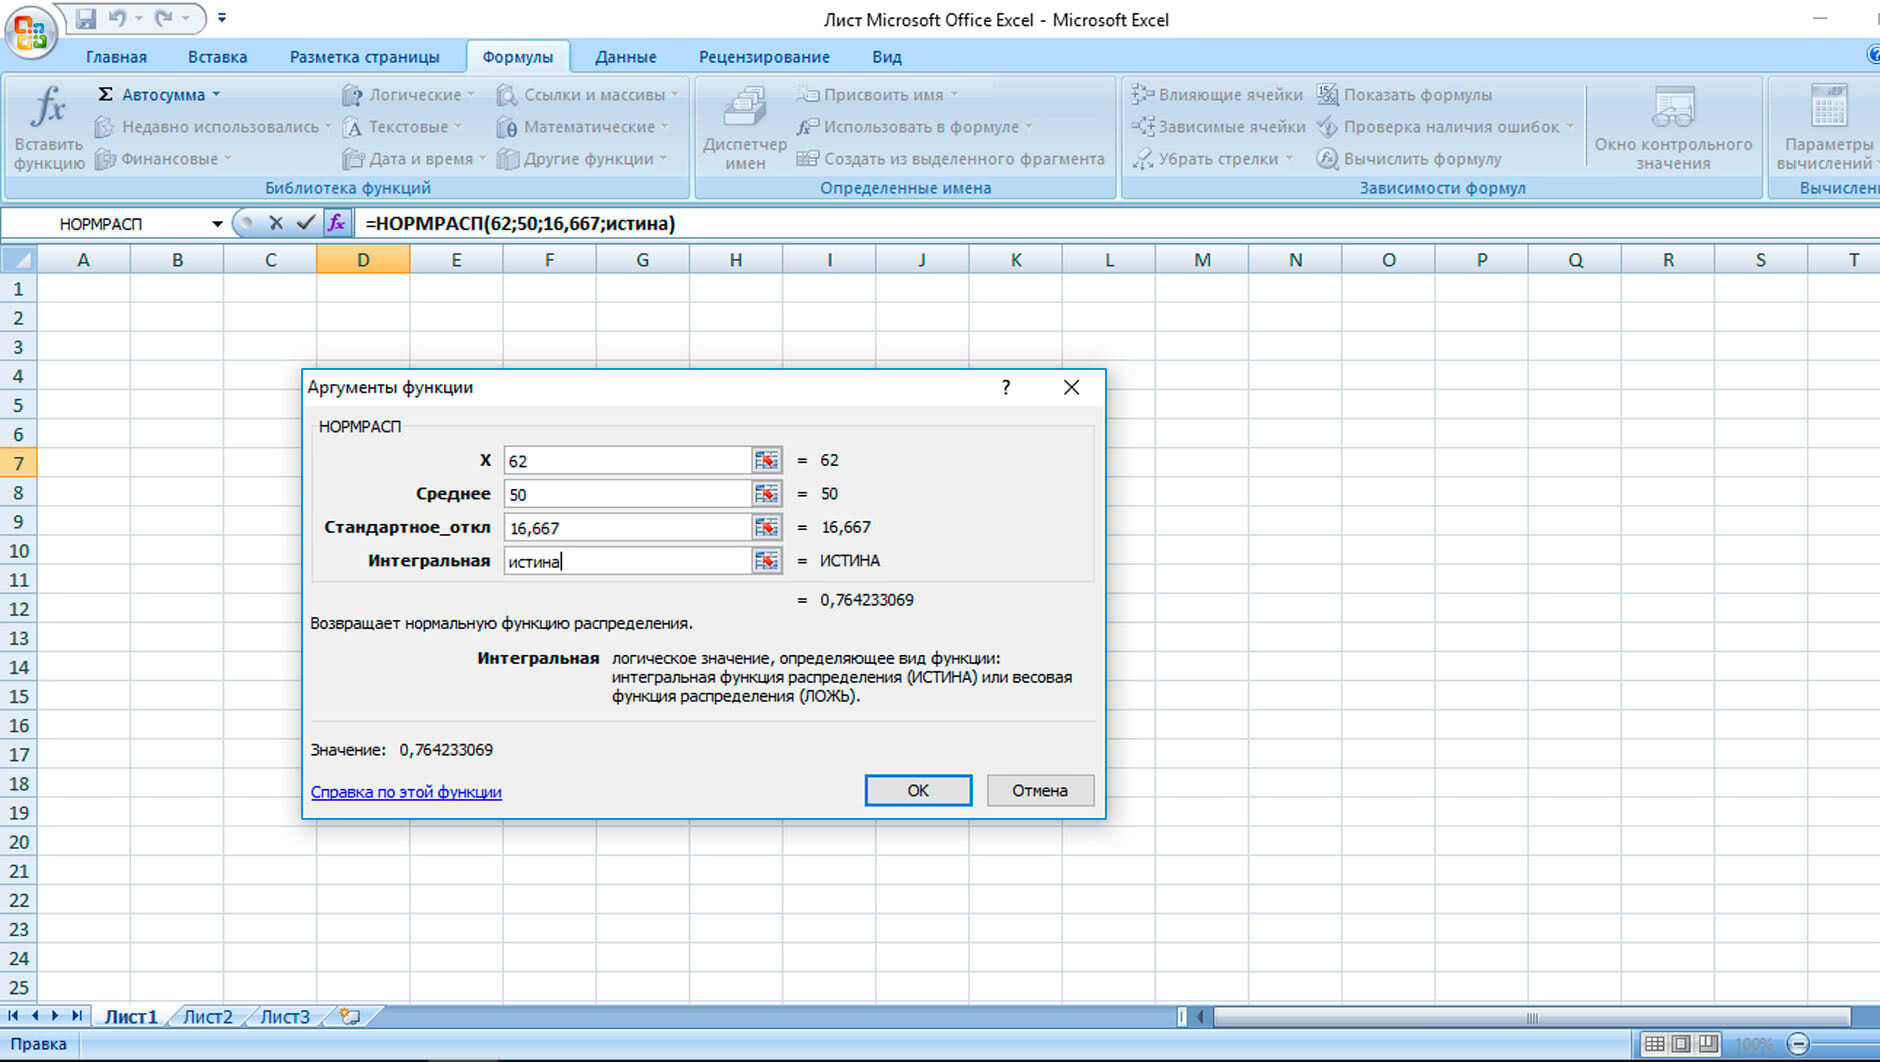The image size is (1880, 1062).
Task: Click the range selector icon for Среднее field
Action: pyautogui.click(x=766, y=494)
